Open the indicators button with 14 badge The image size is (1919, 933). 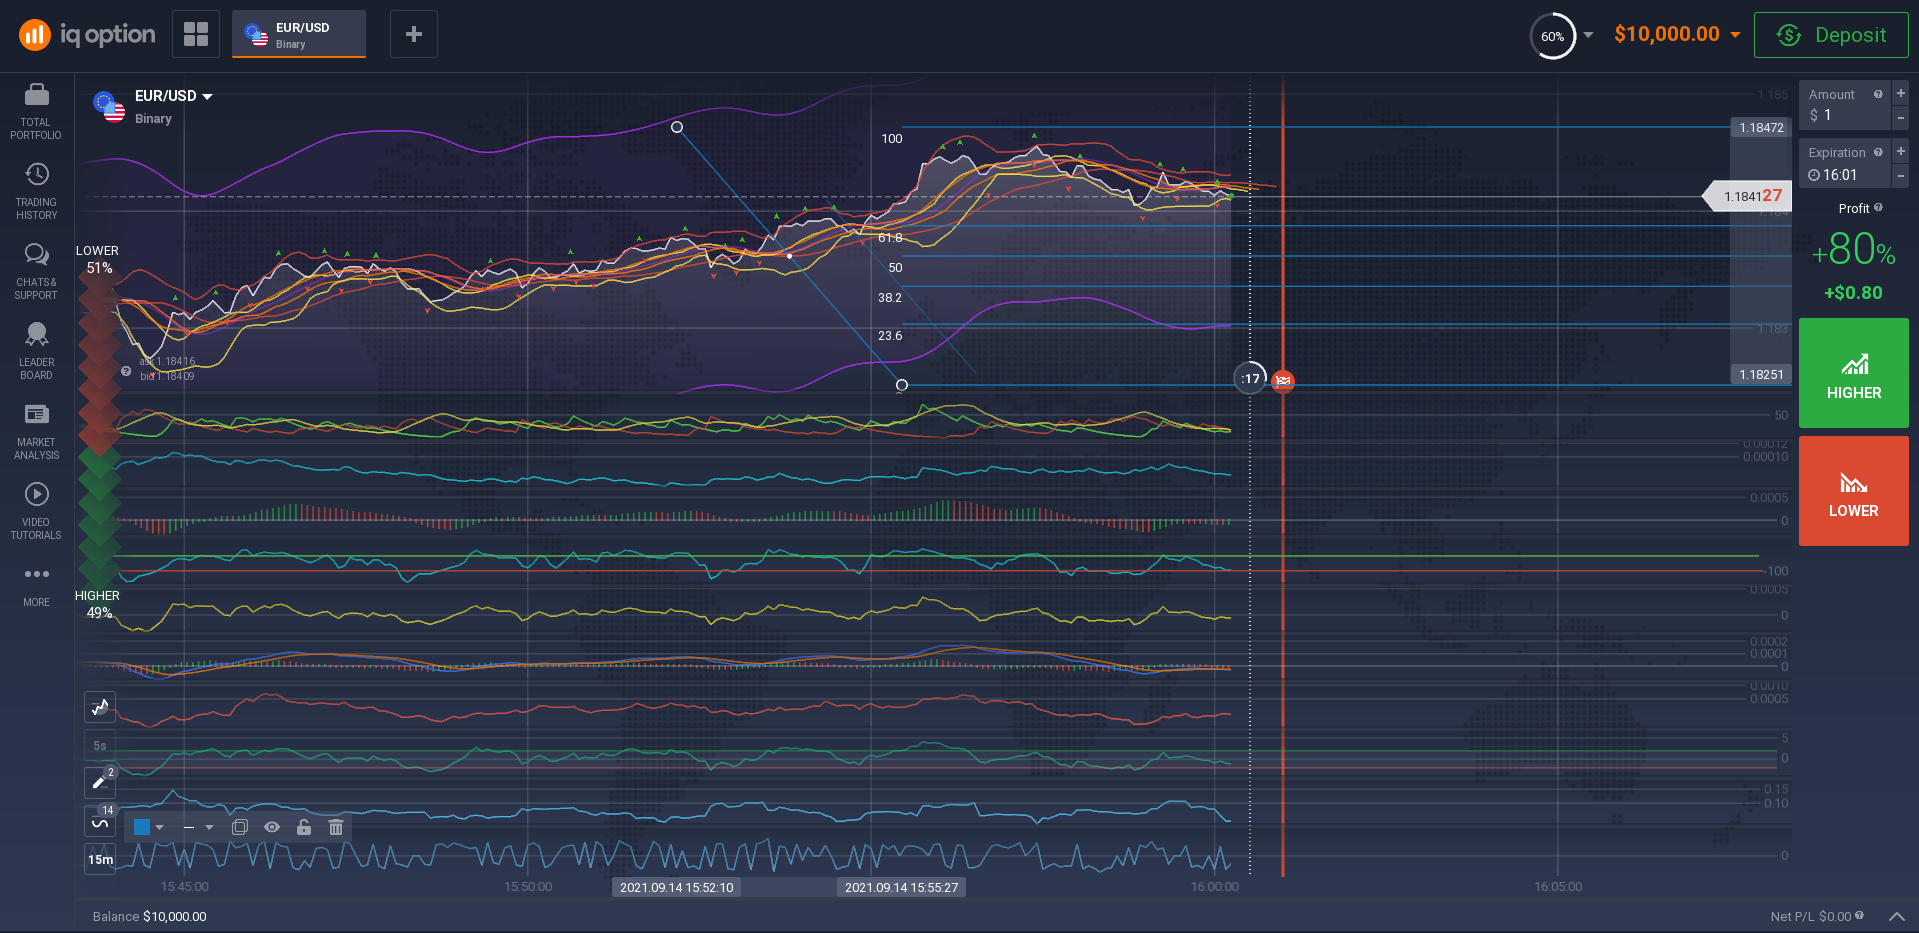click(x=100, y=822)
